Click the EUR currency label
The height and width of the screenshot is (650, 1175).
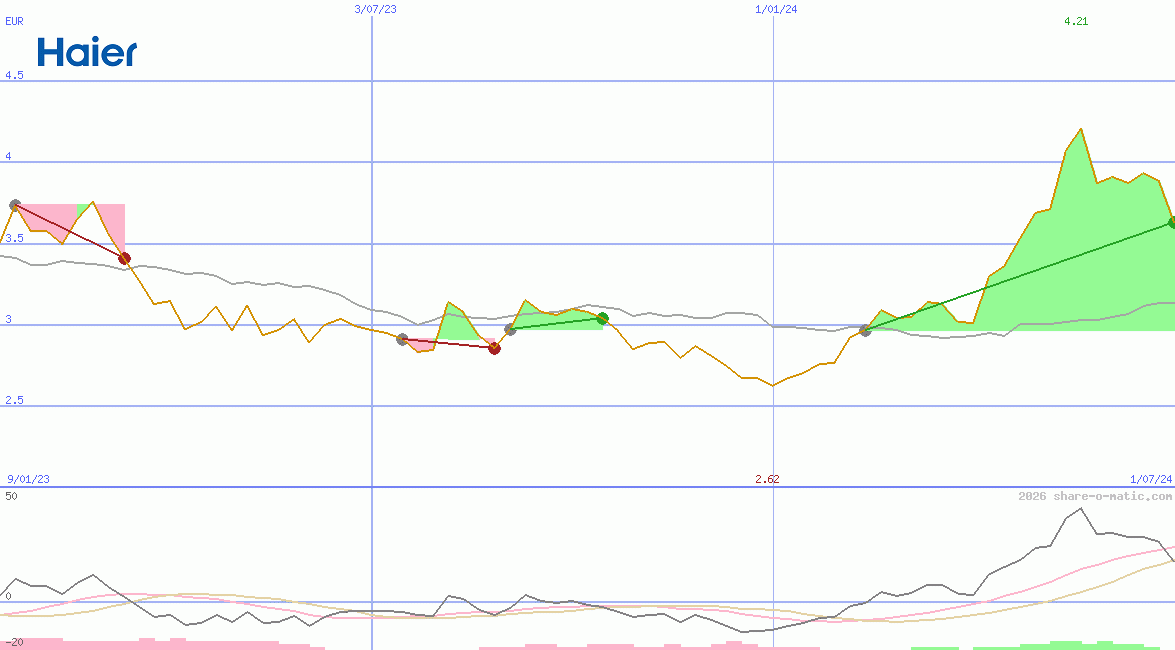(14, 21)
